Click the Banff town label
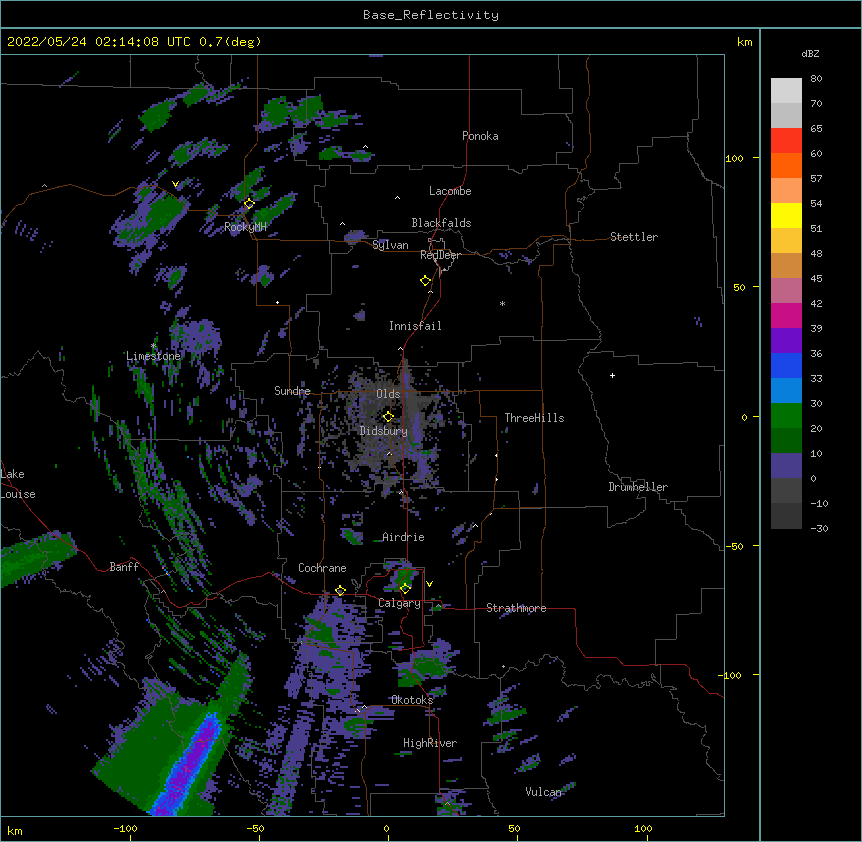Viewport: 862px width, 842px height. point(124,567)
